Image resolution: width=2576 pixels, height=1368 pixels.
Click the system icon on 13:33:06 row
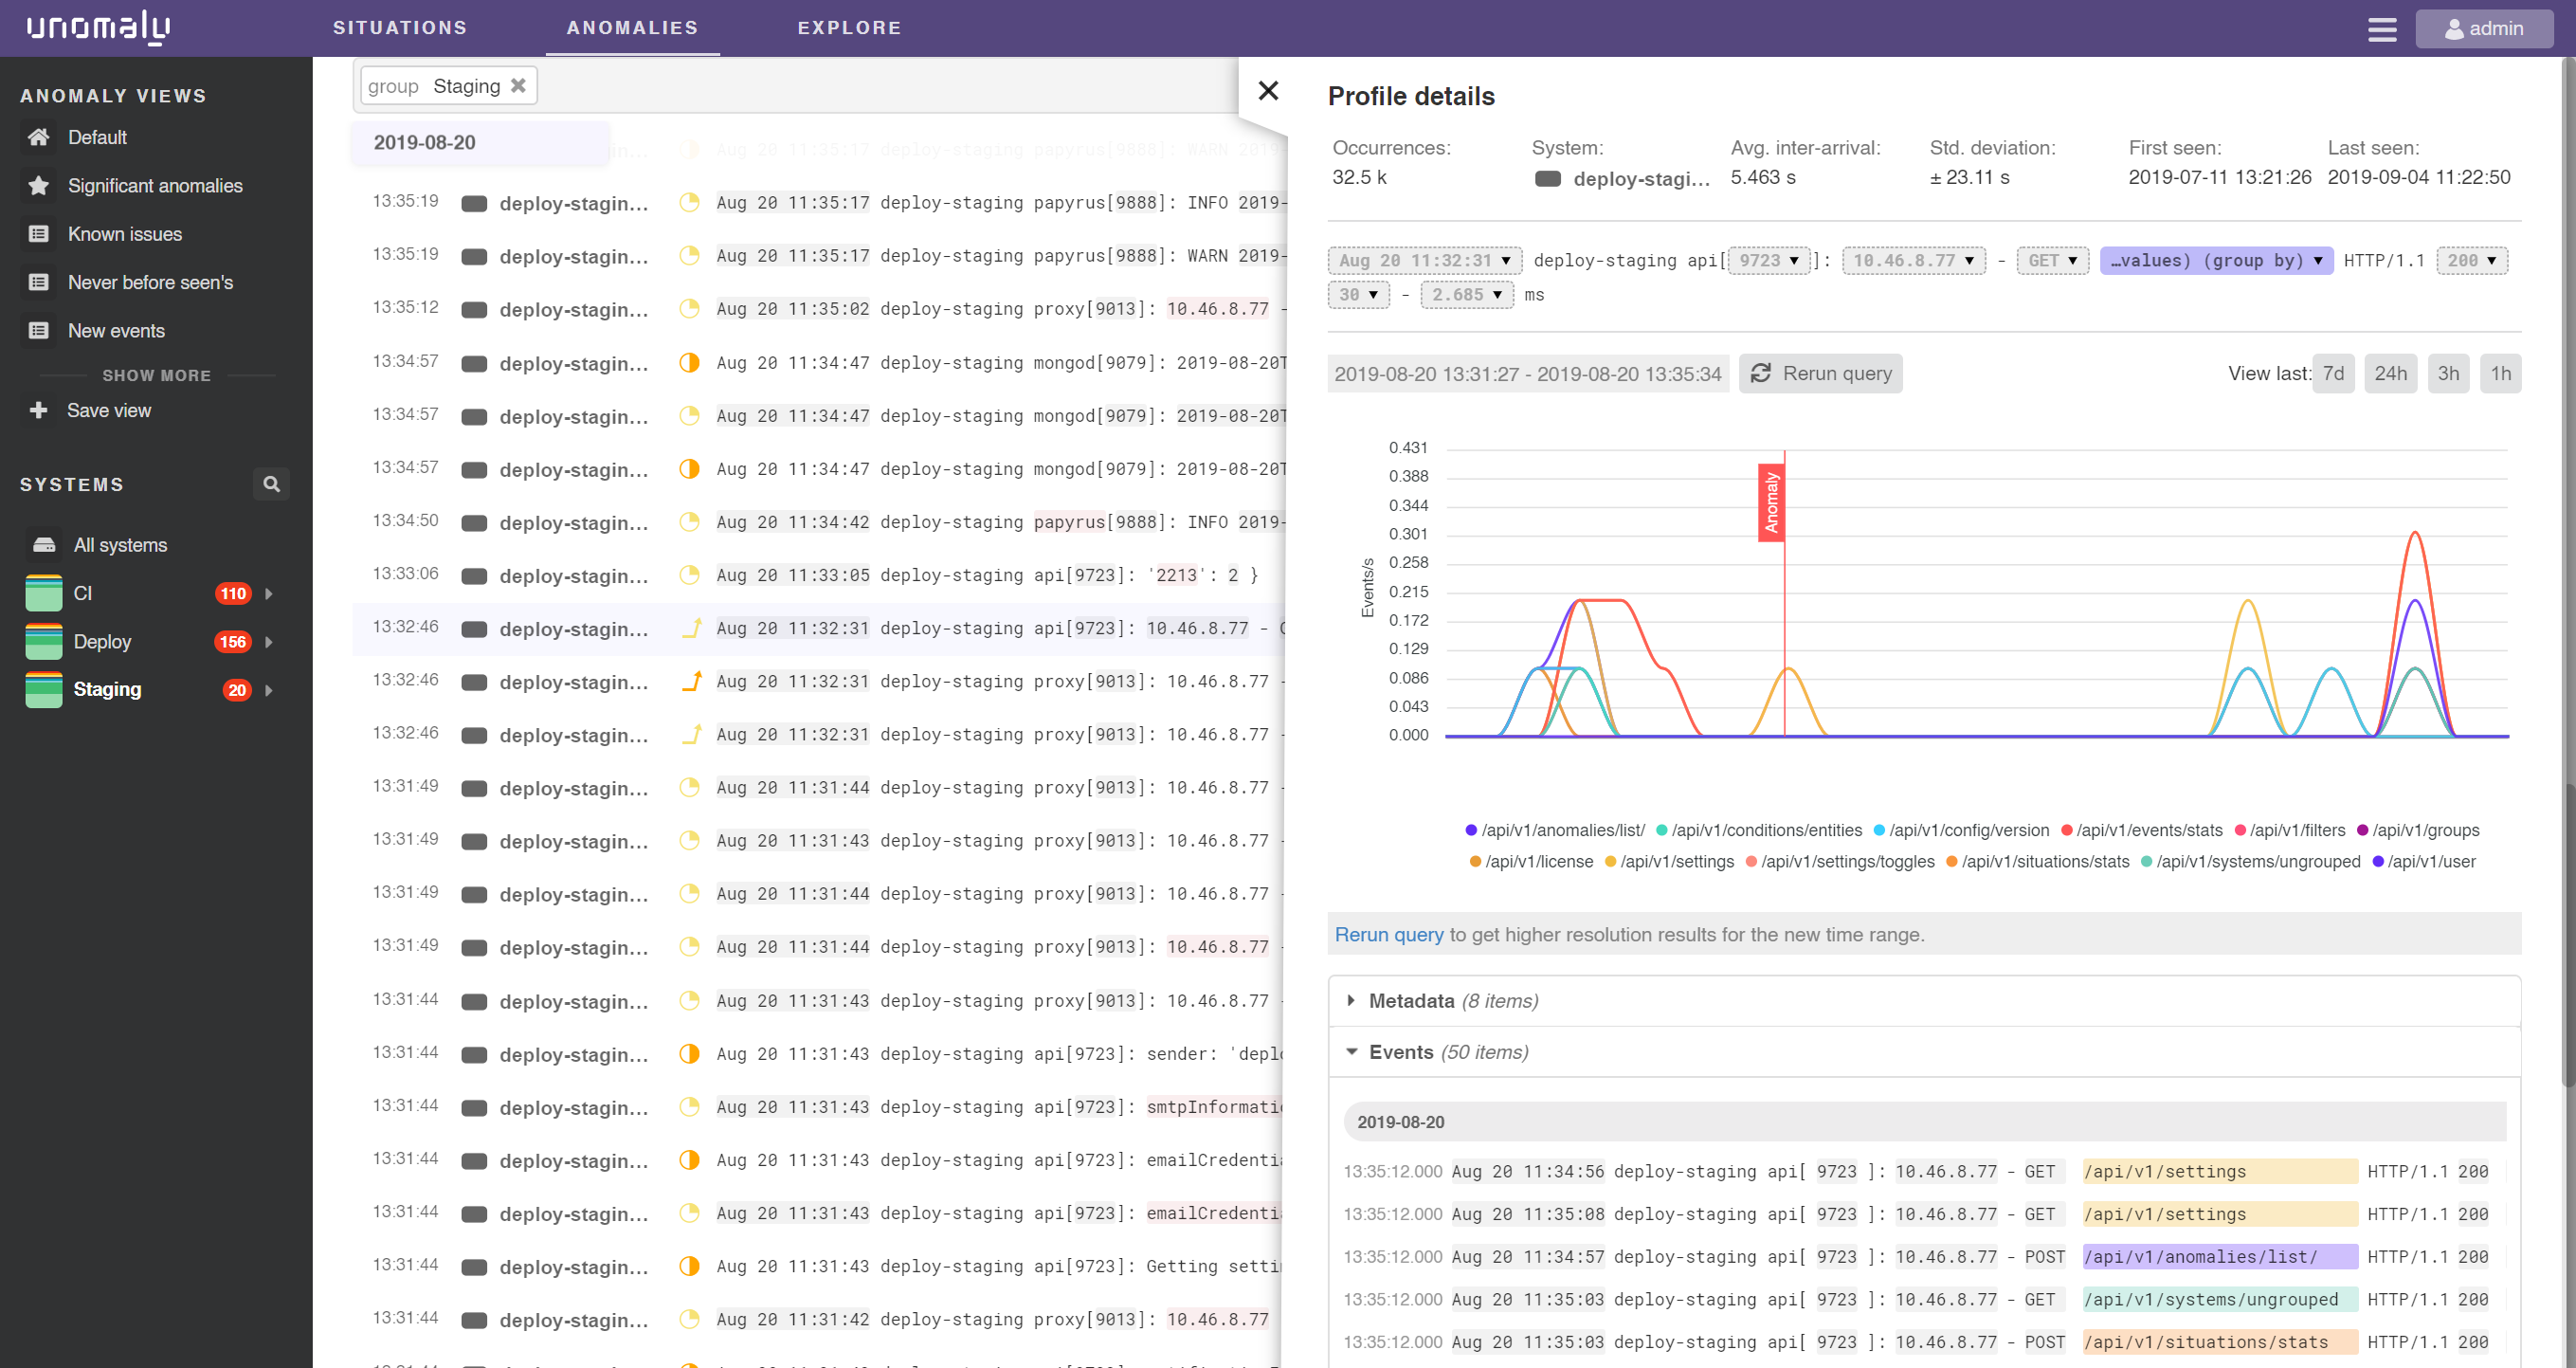(474, 576)
